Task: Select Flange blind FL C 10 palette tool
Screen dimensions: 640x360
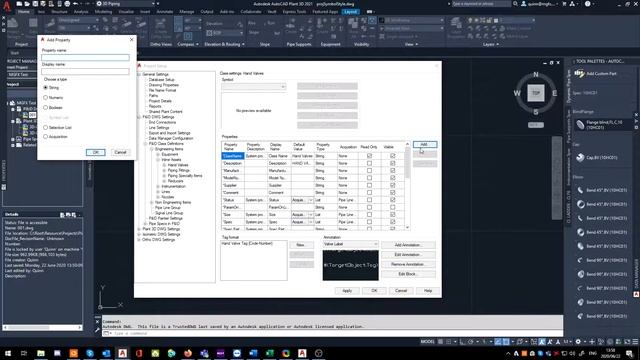Action: point(599,124)
